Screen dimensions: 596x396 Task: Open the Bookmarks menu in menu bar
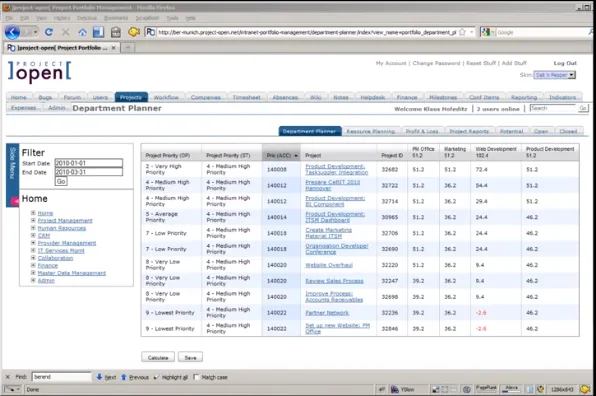(116, 18)
